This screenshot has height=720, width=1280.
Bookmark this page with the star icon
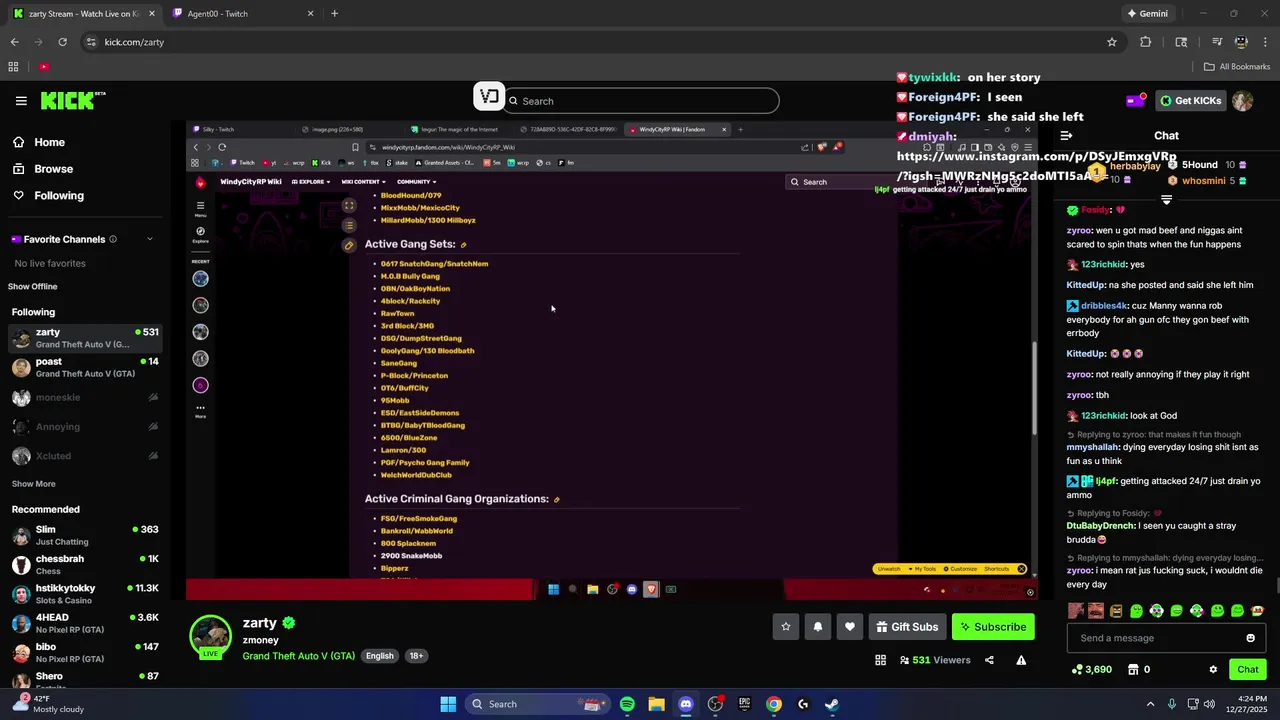click(1111, 42)
